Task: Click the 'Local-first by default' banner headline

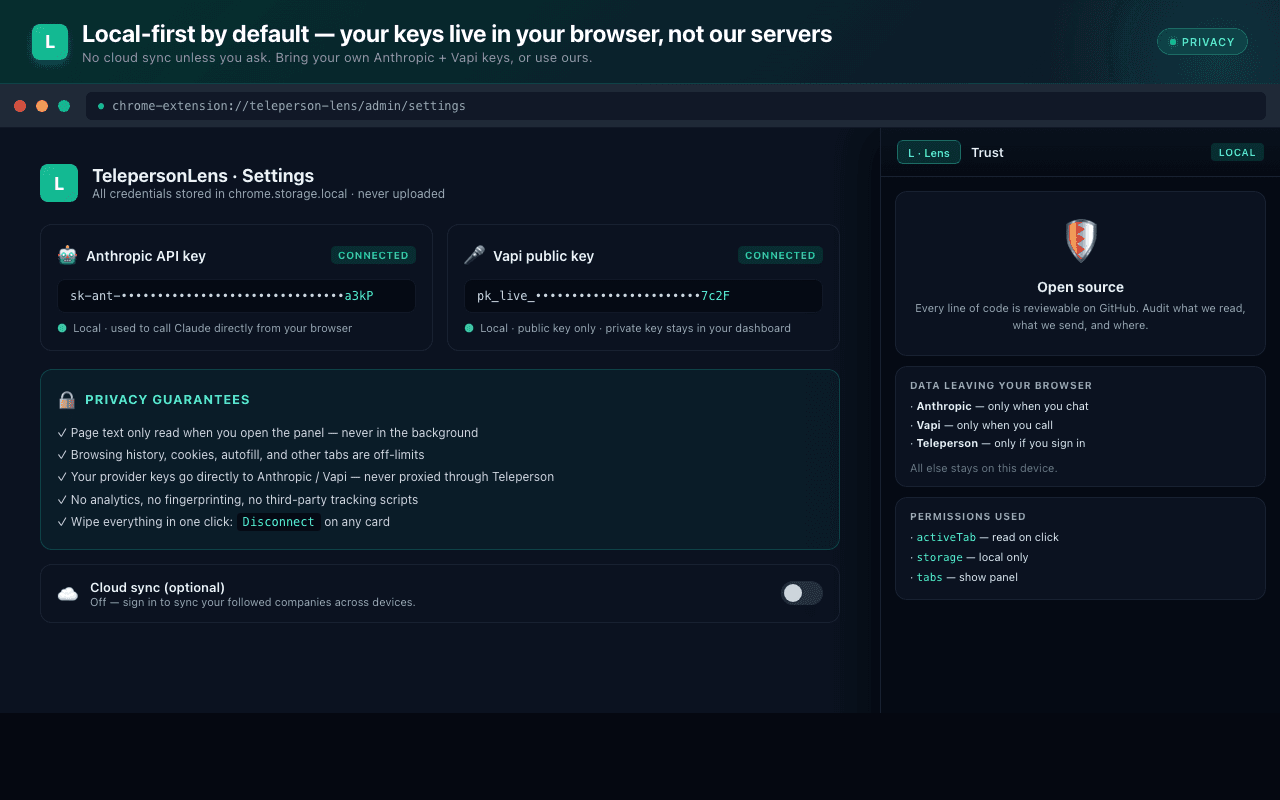Action: click(457, 34)
